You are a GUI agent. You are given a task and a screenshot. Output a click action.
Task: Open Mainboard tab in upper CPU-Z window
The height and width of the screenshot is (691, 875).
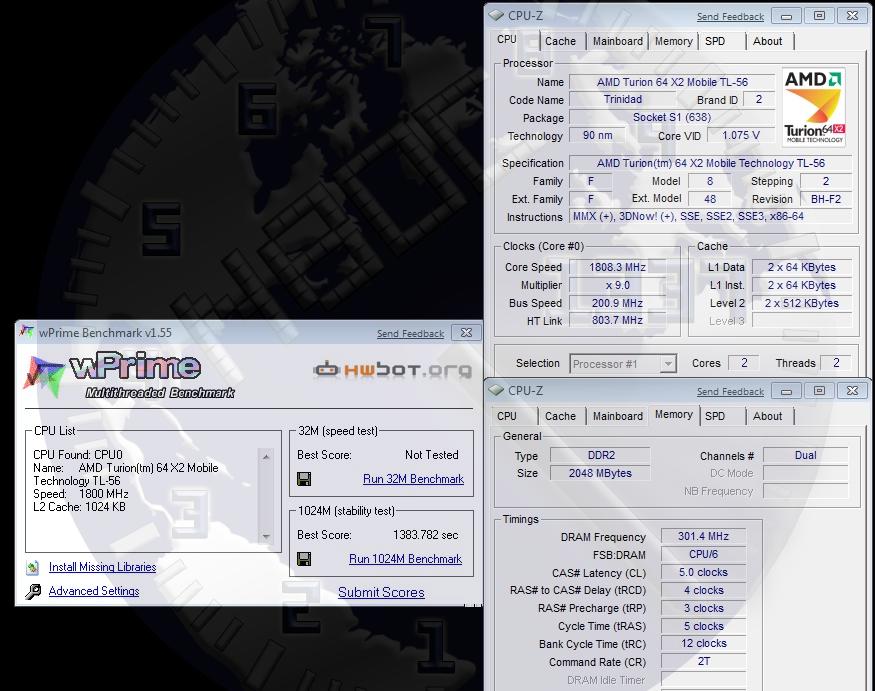(x=618, y=41)
